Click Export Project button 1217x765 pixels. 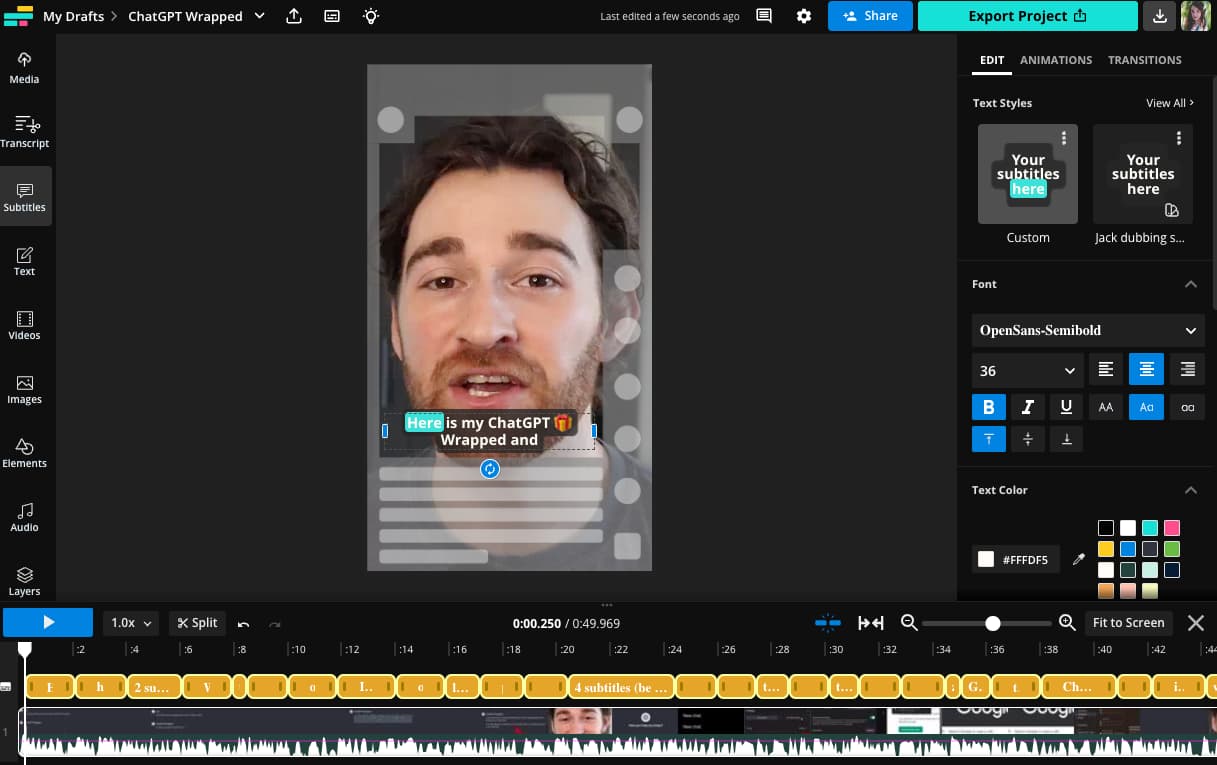point(1028,16)
